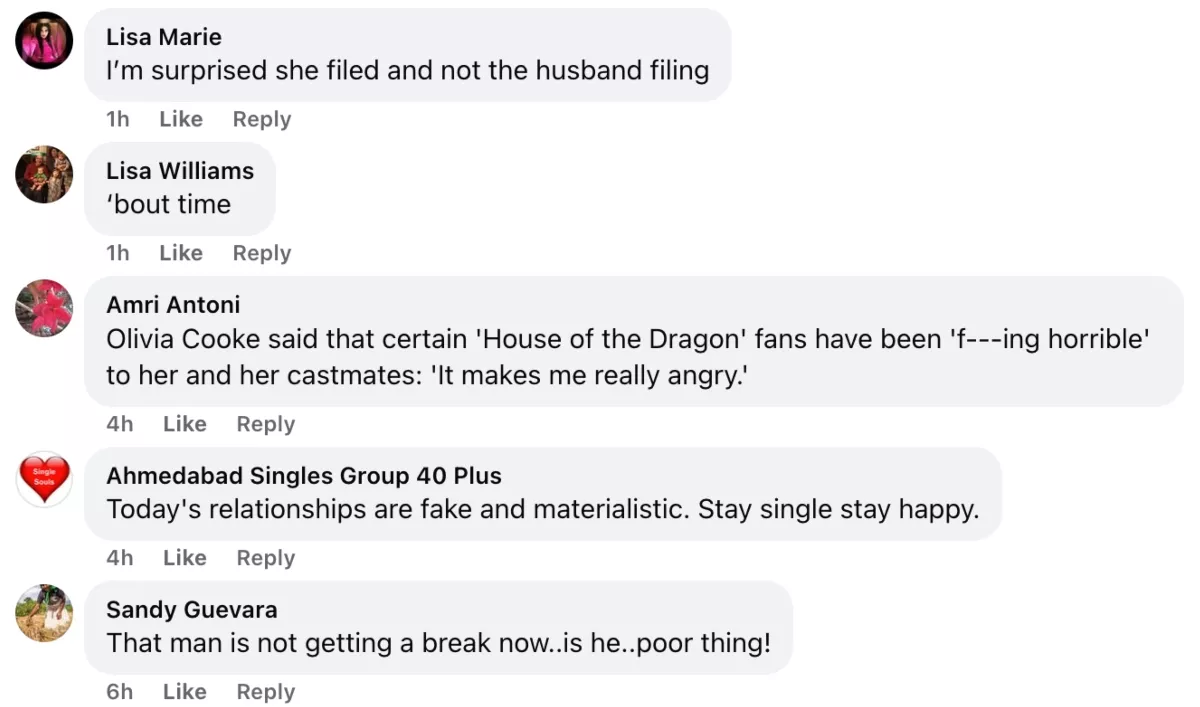Reply to Amri Antoni's comment
This screenshot has width=1200, height=707.
click(266, 424)
